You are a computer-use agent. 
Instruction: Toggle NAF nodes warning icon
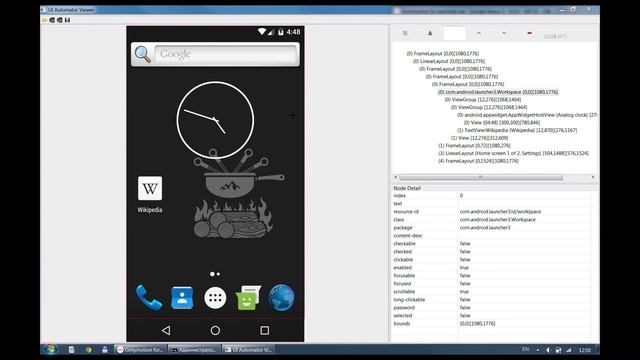(x=430, y=33)
